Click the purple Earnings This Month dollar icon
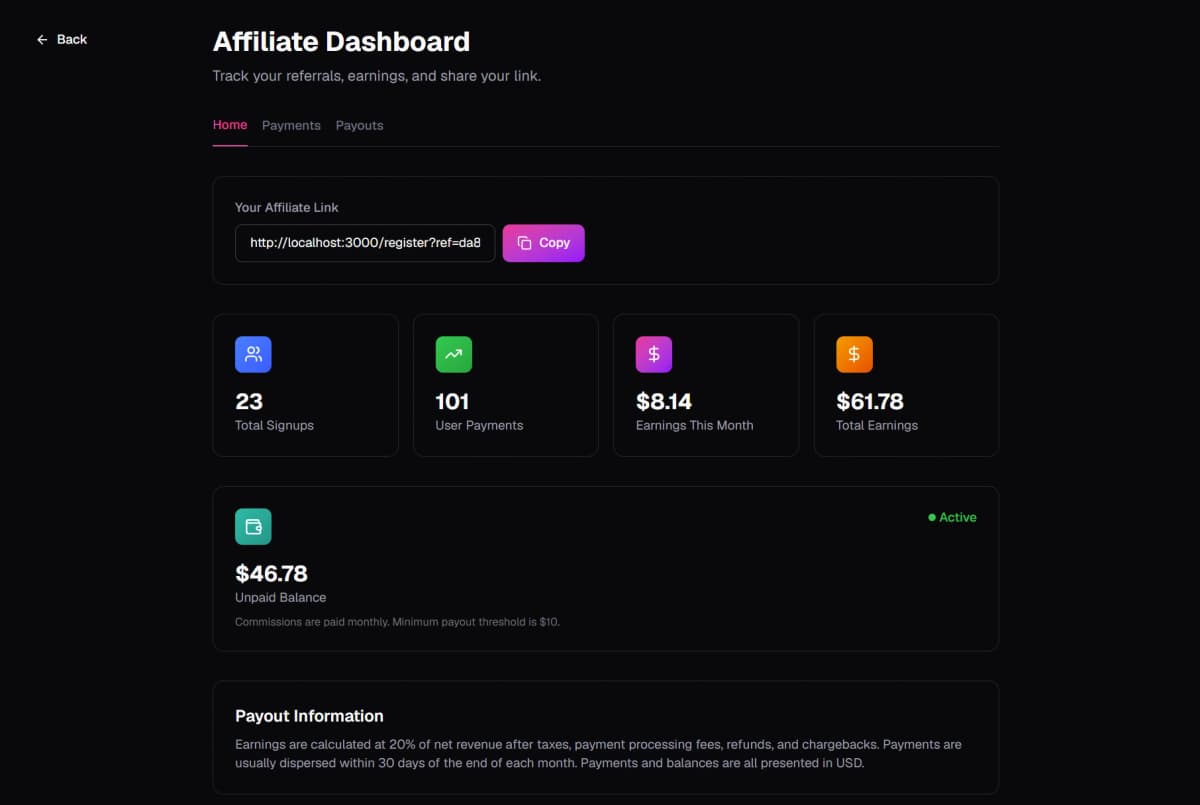1200x805 pixels. point(654,354)
